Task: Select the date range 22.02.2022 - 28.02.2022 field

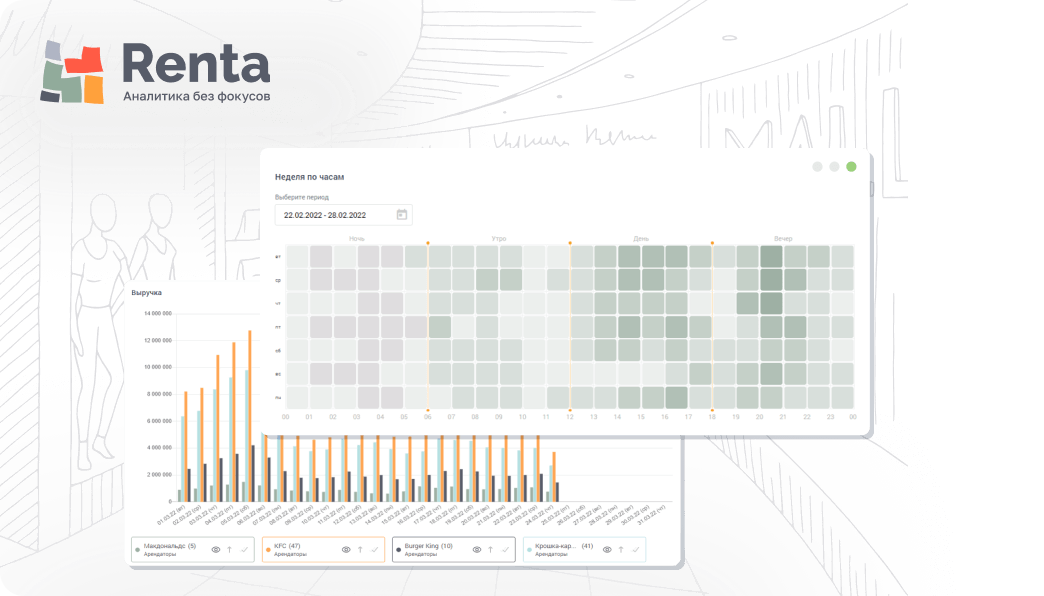Action: pyautogui.click(x=344, y=215)
